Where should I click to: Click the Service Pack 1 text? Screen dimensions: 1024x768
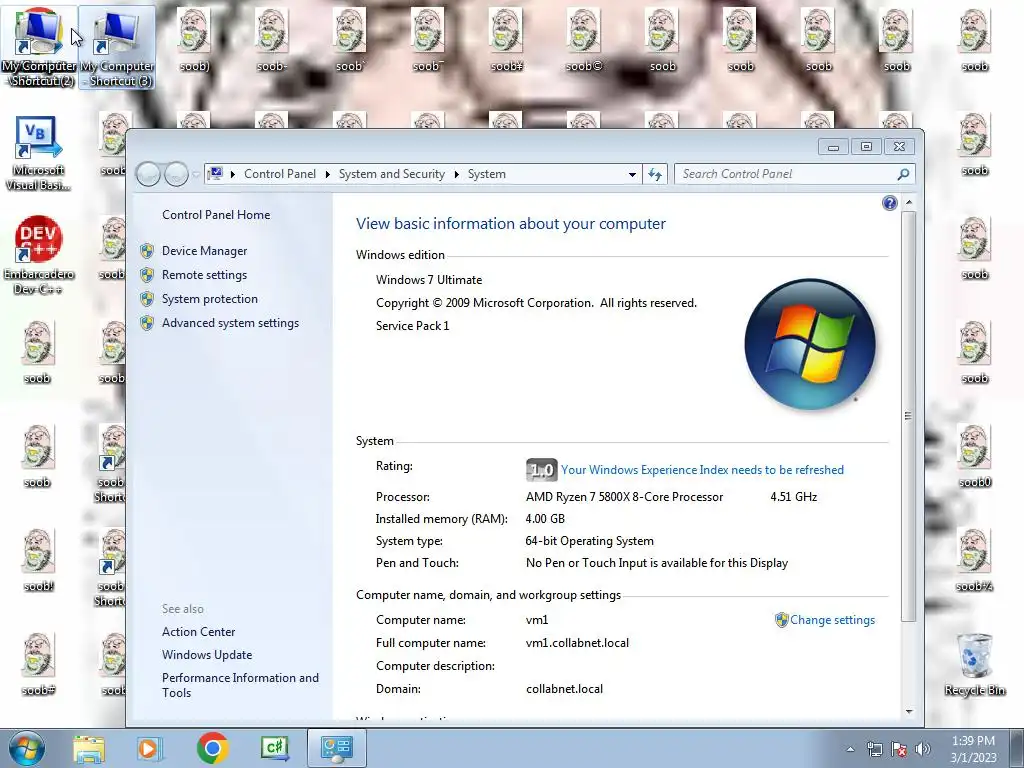(412, 325)
